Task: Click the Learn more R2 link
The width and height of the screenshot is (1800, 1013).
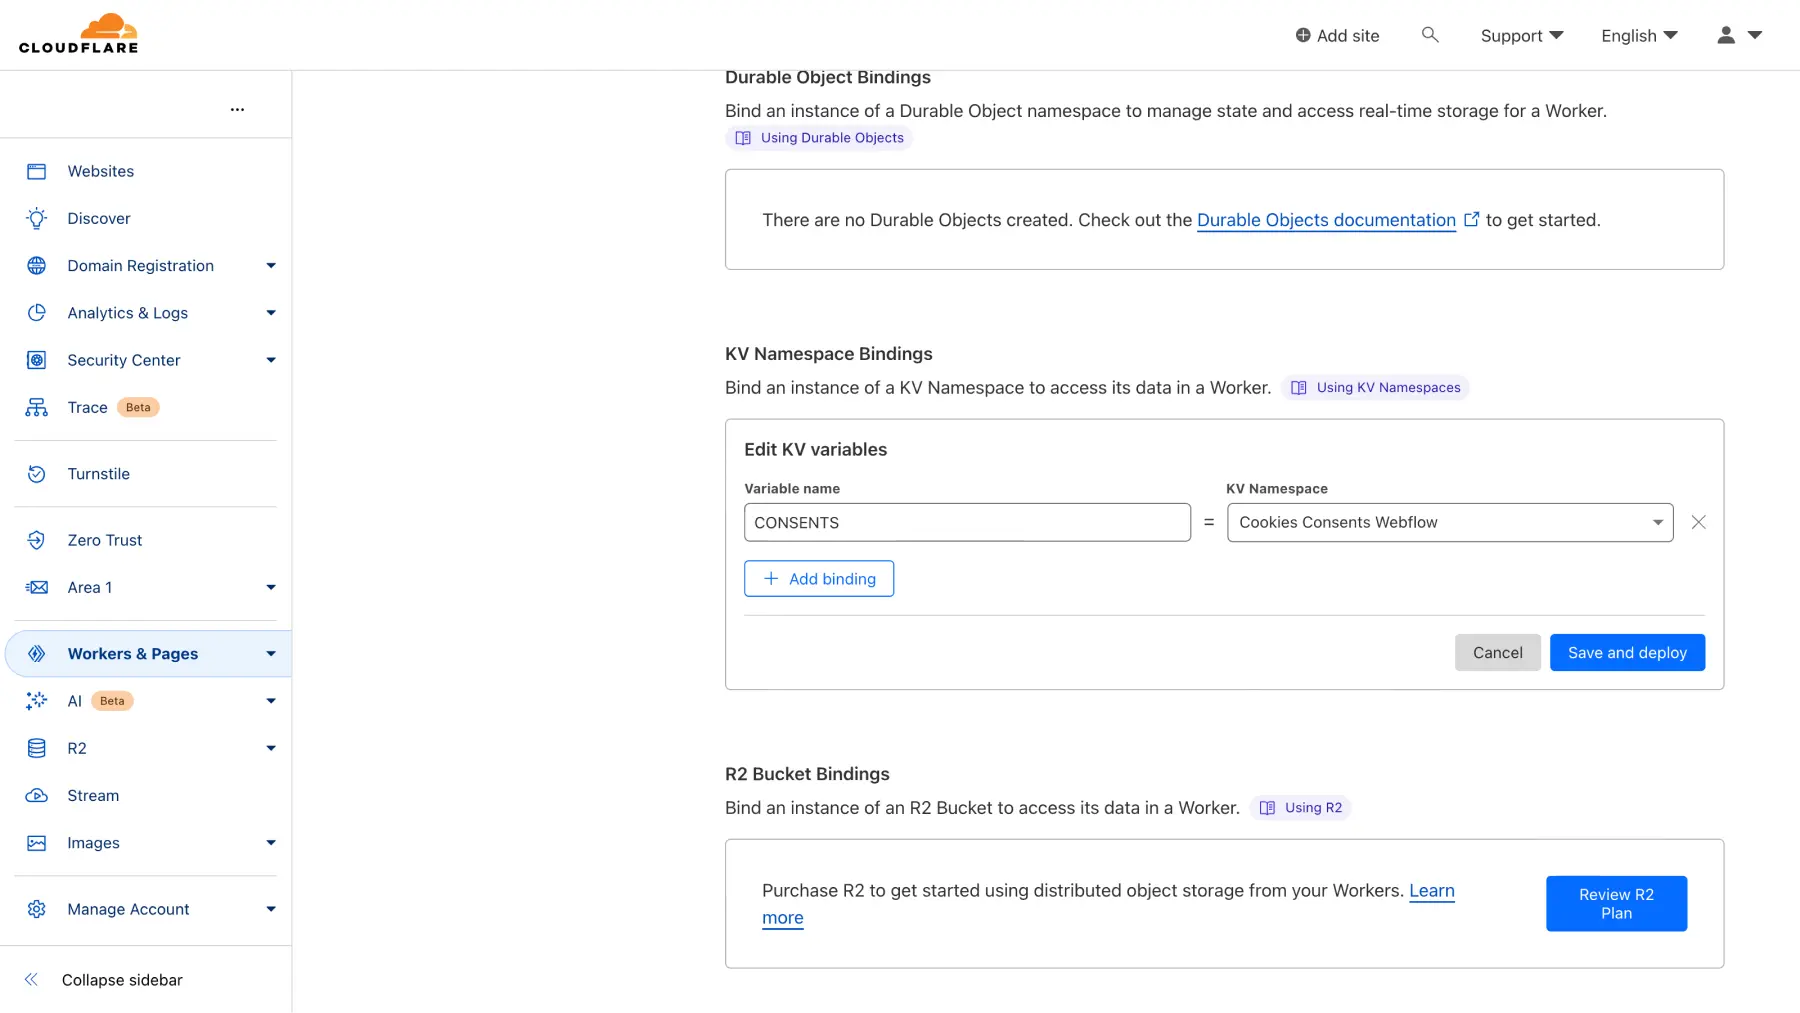Action: click(x=1431, y=891)
